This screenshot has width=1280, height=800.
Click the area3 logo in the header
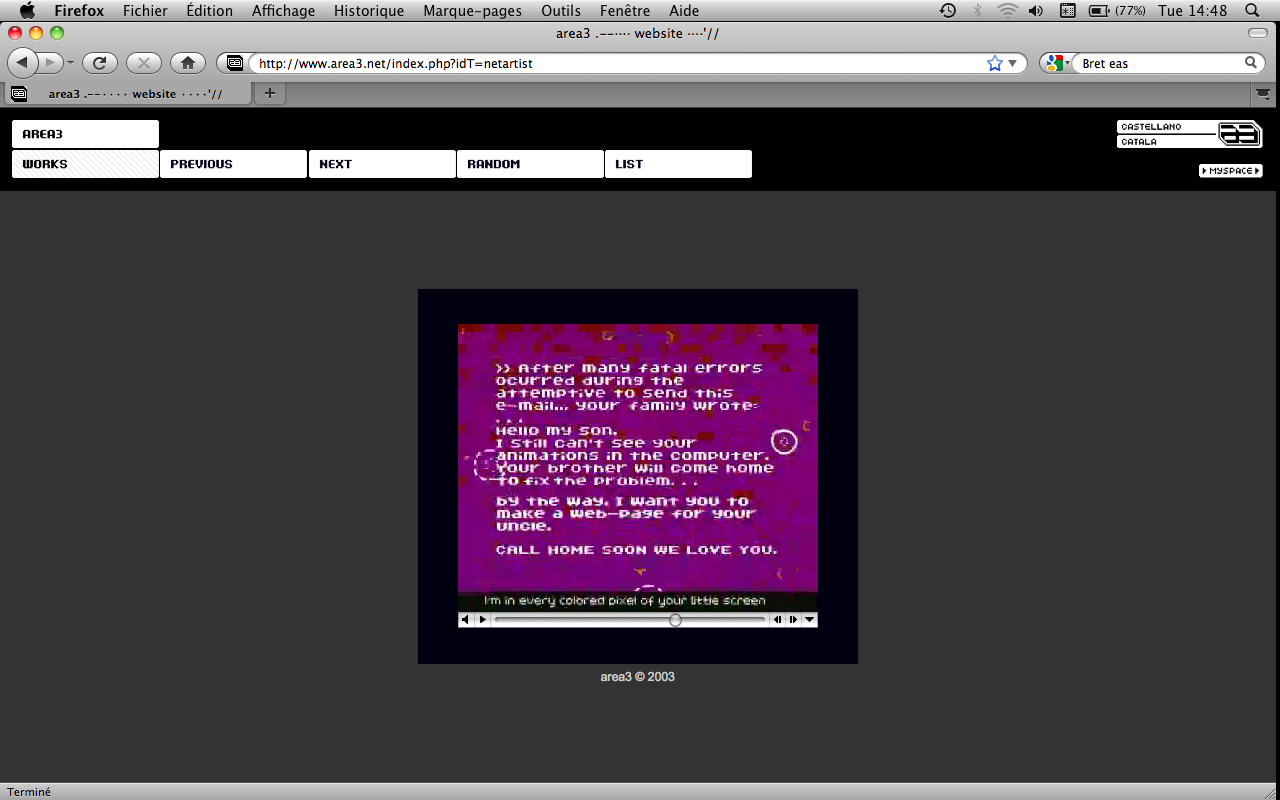pyautogui.click(x=1240, y=134)
